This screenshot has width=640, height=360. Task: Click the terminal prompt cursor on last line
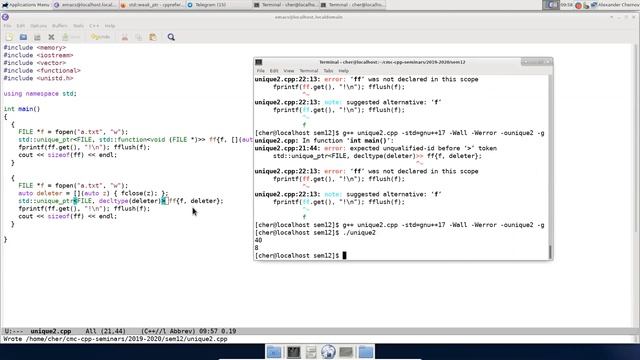(x=344, y=256)
